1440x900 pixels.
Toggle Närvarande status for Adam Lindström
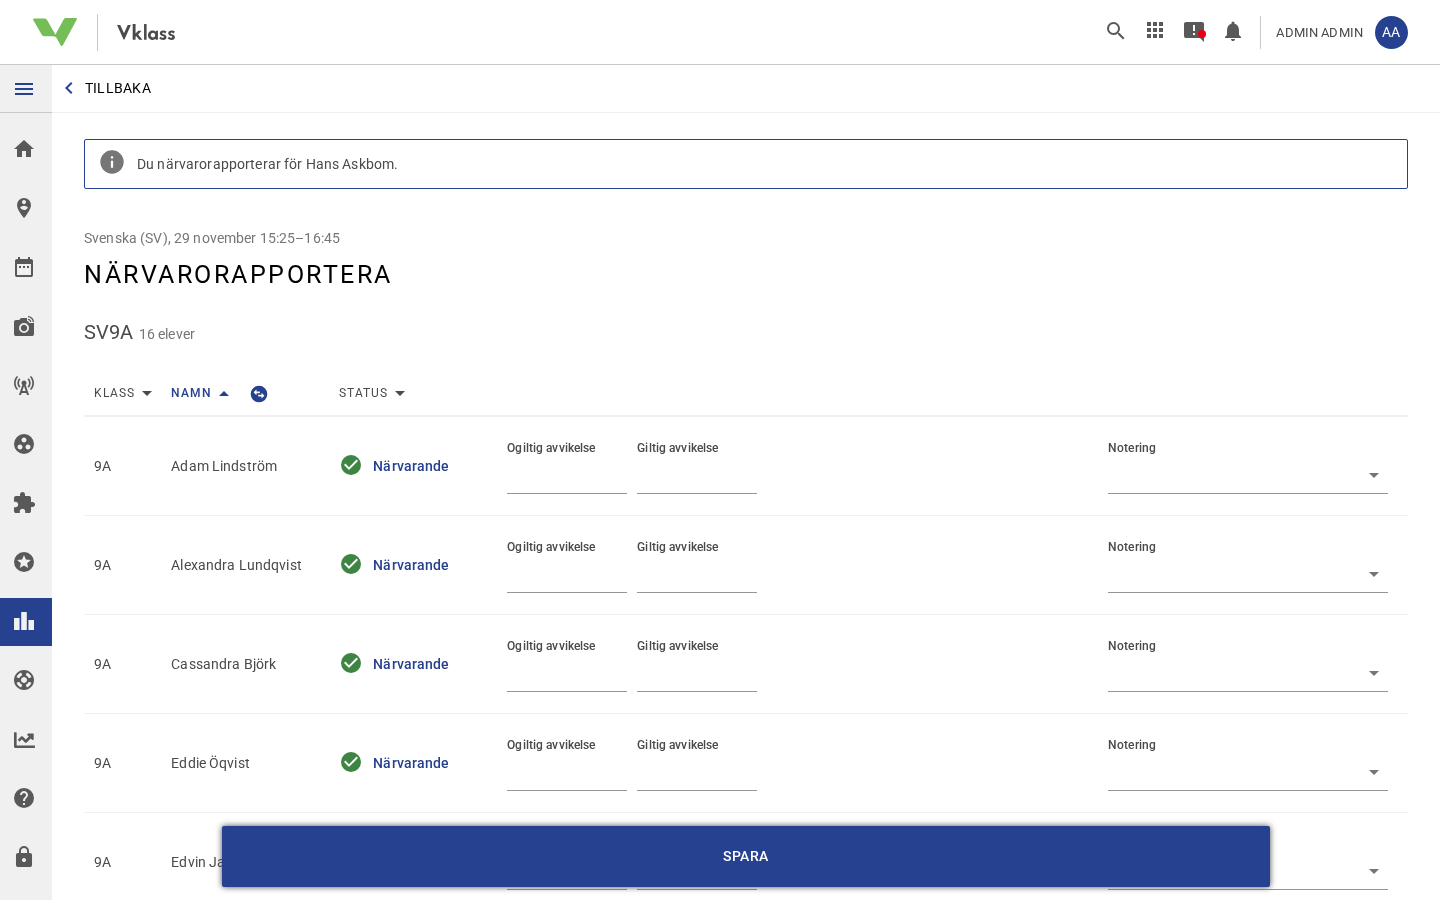(395, 466)
